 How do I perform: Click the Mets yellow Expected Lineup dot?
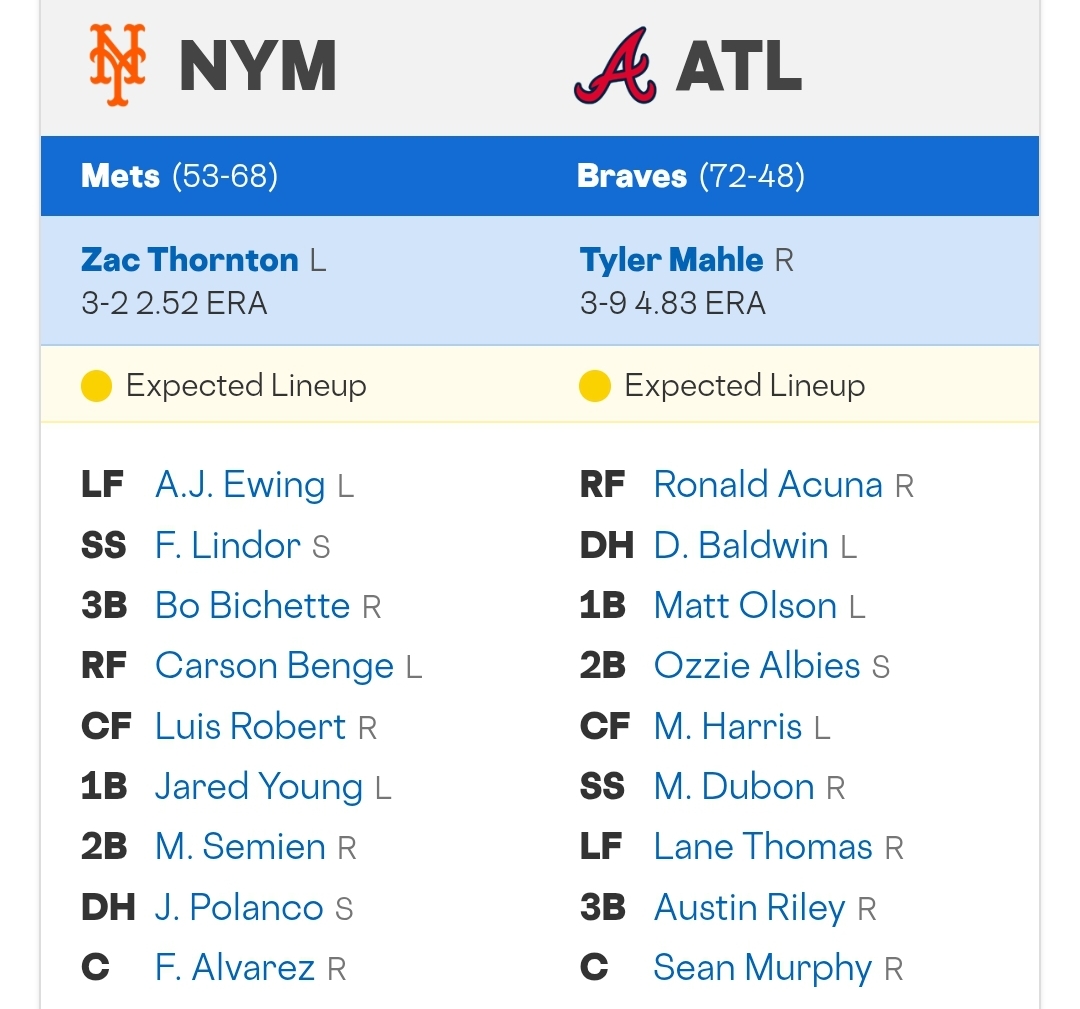[x=96, y=386]
